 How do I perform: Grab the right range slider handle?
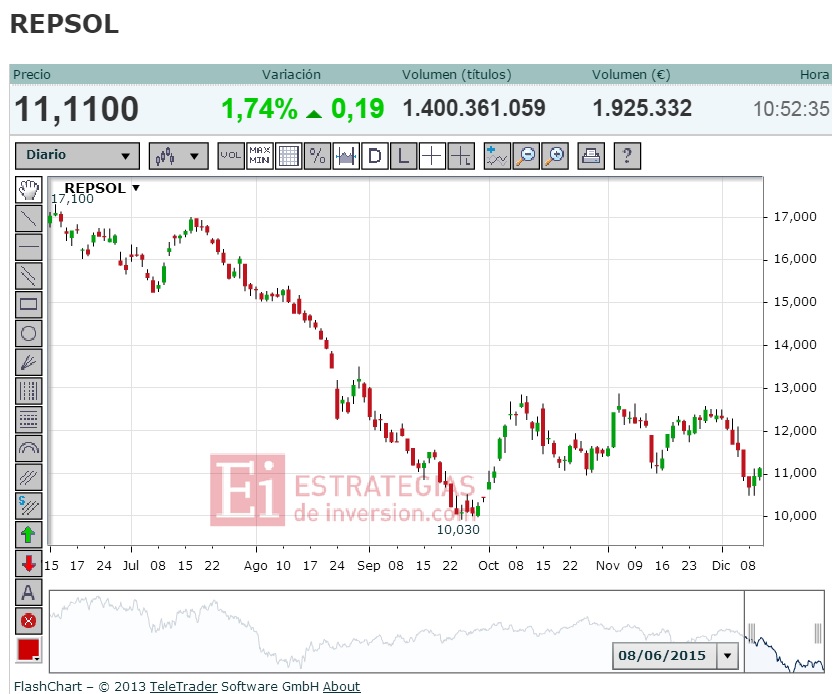[x=818, y=634]
